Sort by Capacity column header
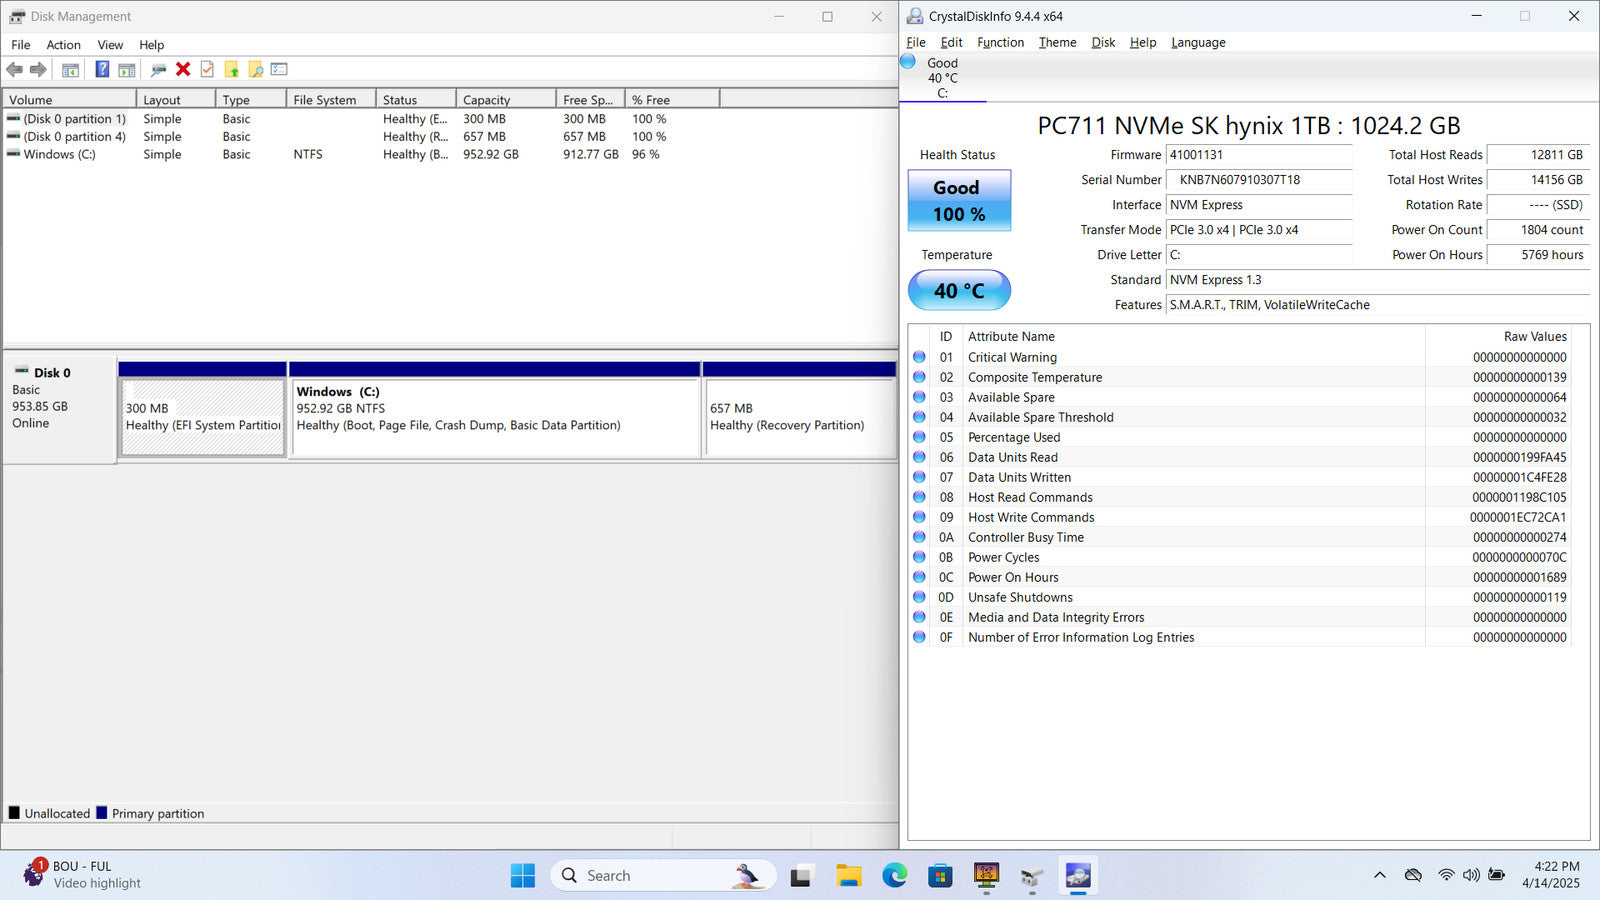Screen dimensions: 1600x900 point(506,100)
